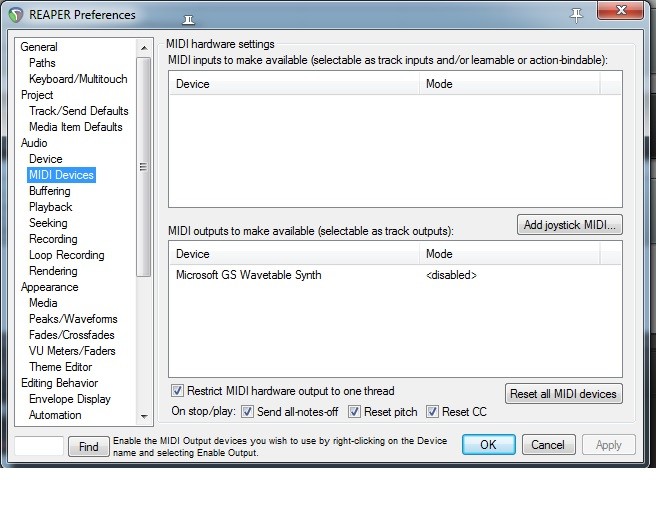Click the category list scrollbar thumb
The image size is (656, 532).
(144, 167)
